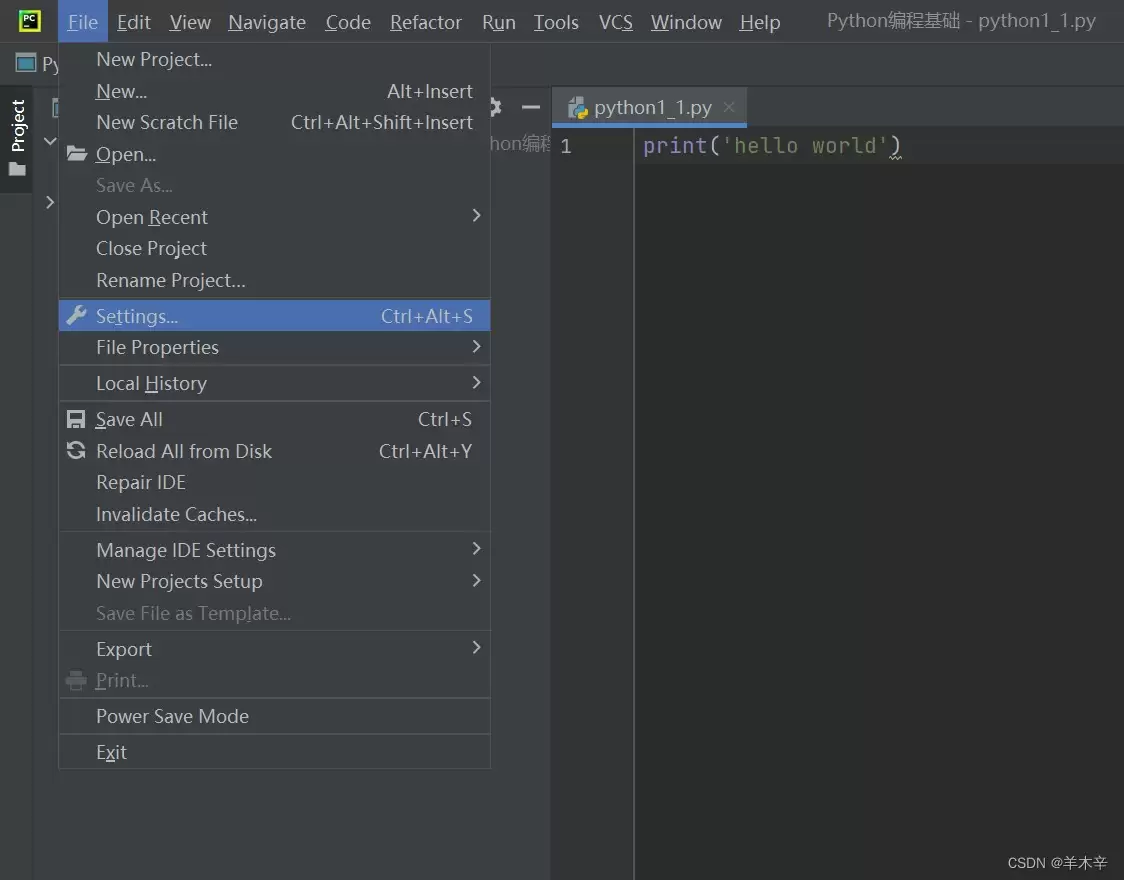
Task: Choose New... menu entry
Action: [275, 91]
